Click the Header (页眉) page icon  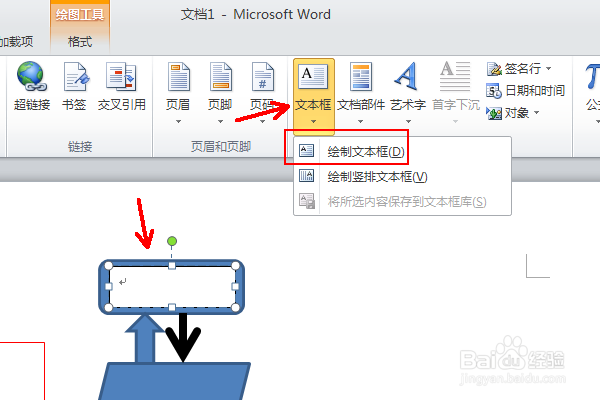click(x=178, y=76)
